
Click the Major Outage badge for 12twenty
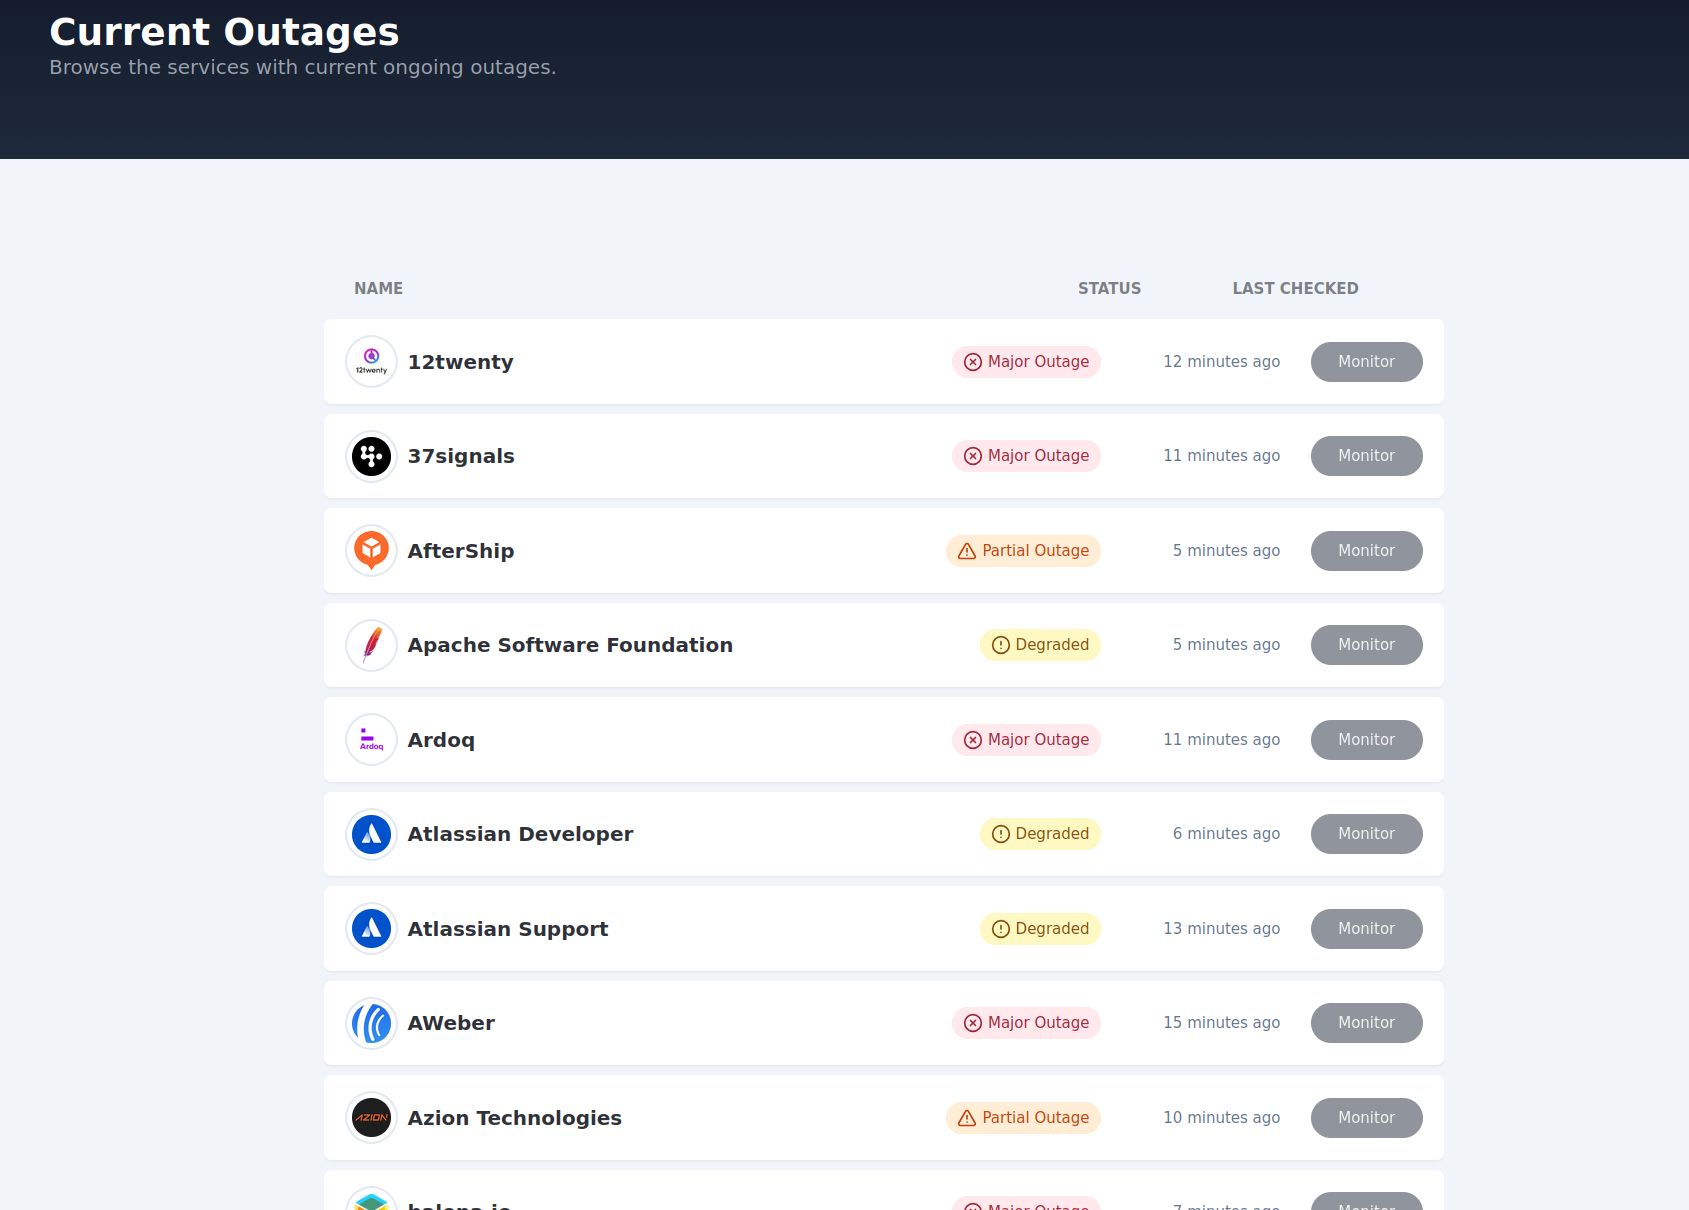click(x=1025, y=361)
